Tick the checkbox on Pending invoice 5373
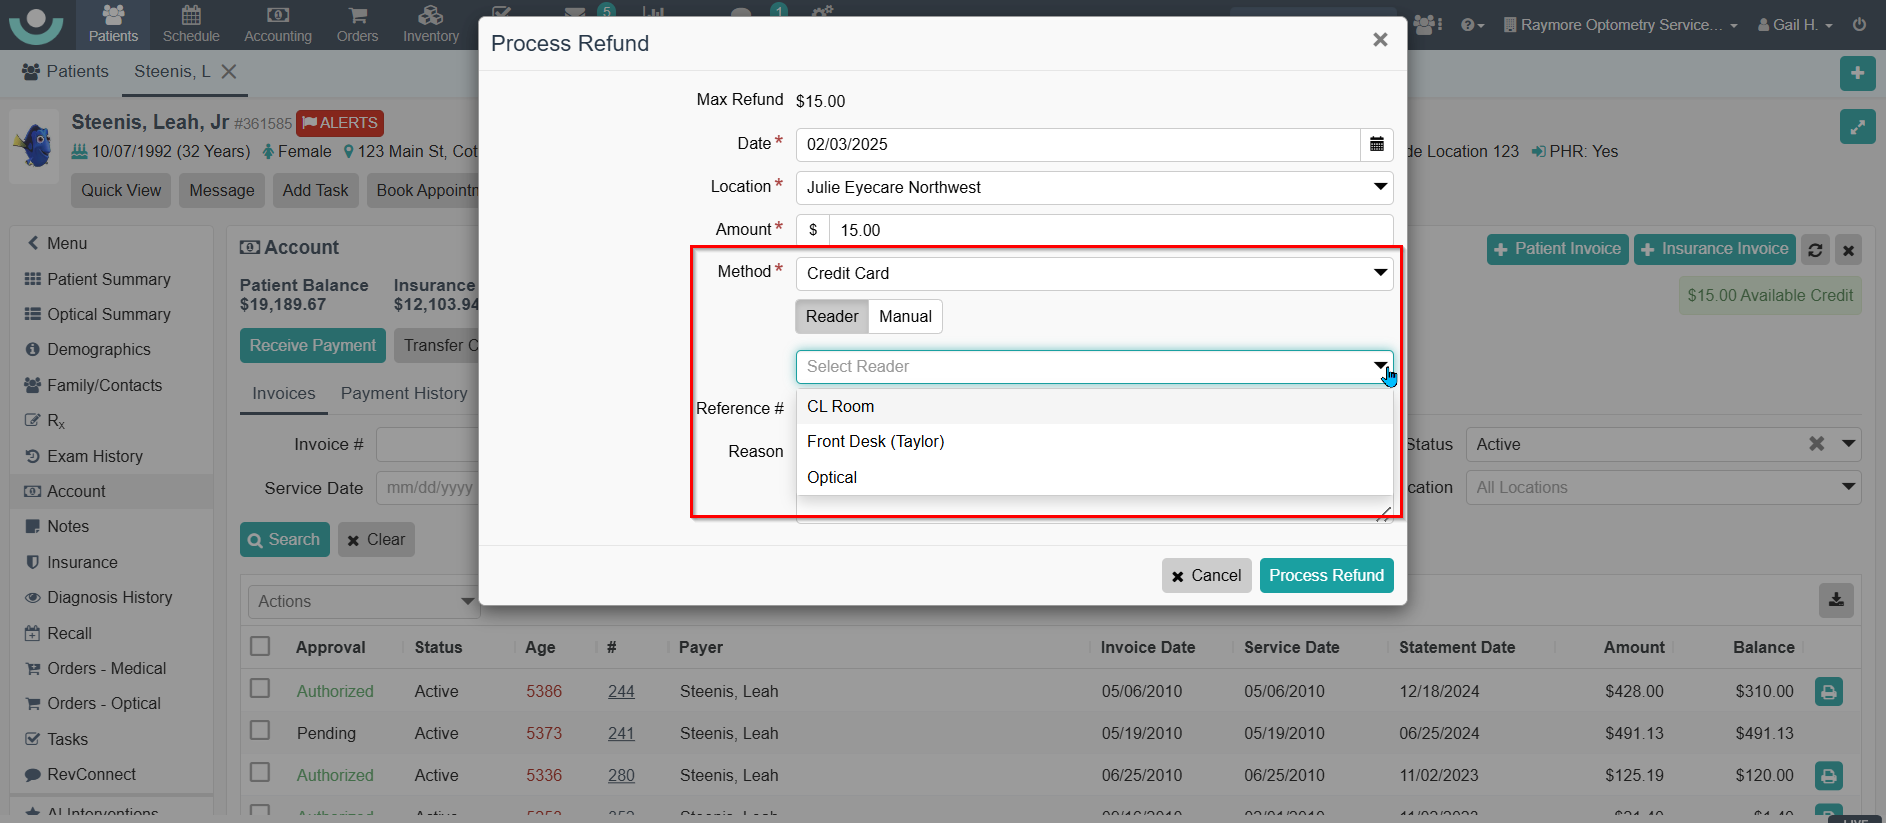 click(x=260, y=731)
